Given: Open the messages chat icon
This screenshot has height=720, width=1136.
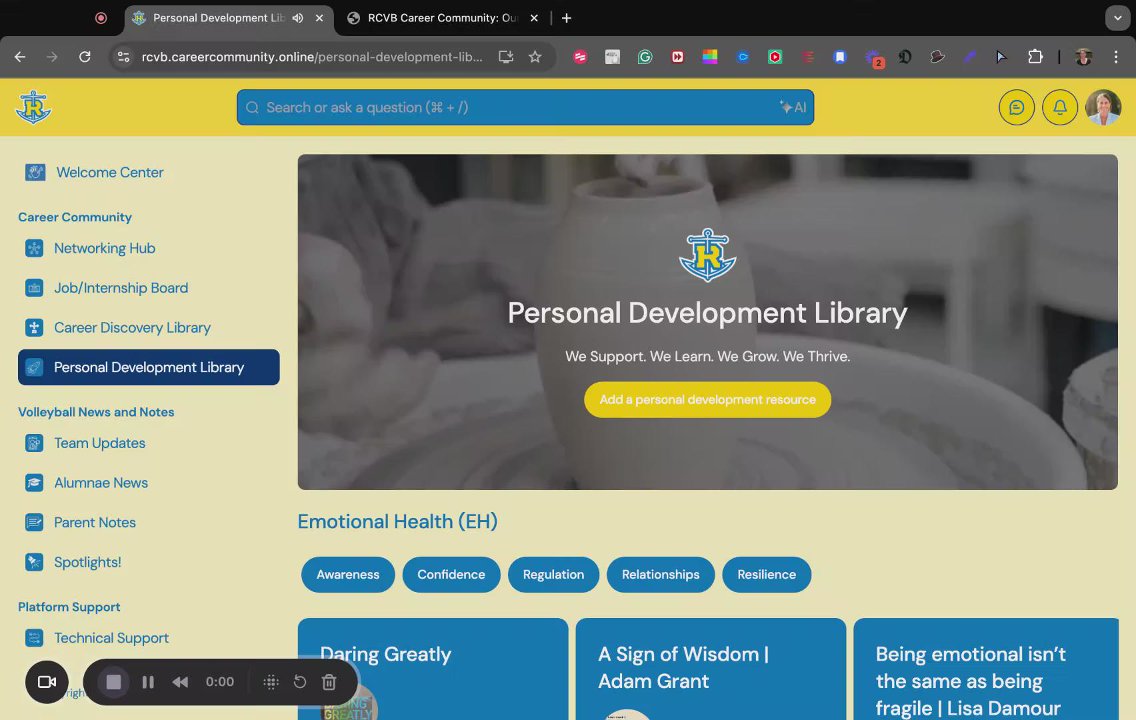Looking at the screenshot, I should pos(1016,107).
